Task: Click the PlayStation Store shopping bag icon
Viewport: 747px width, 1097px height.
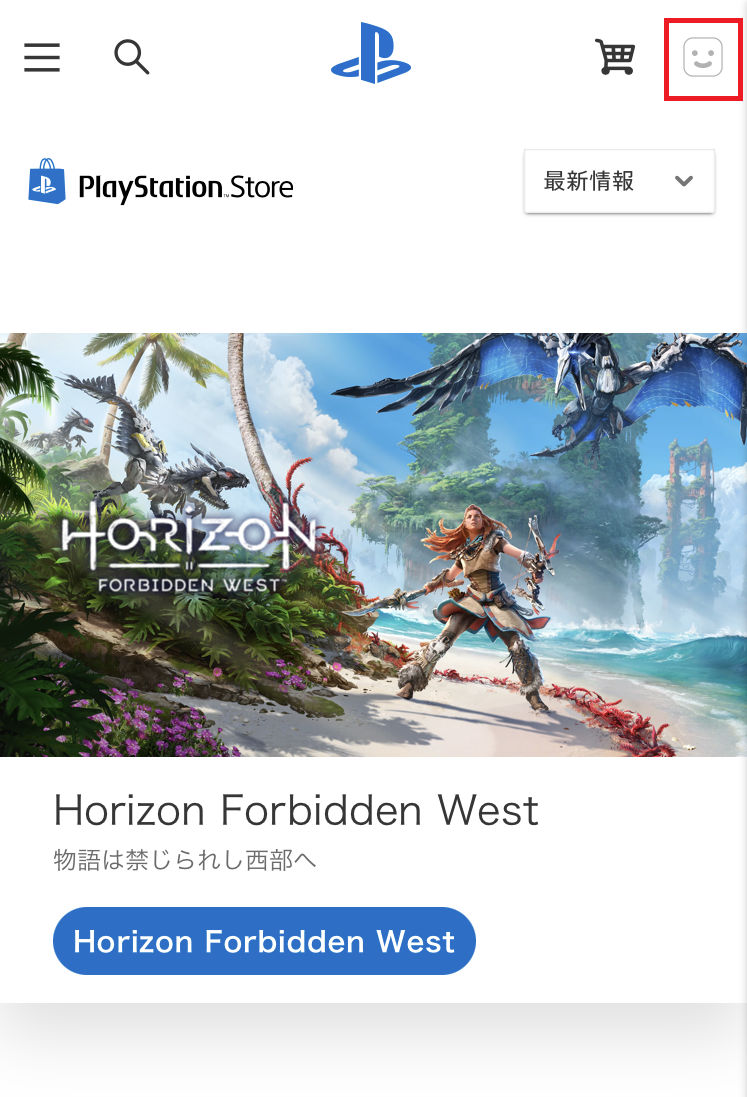Action: pyautogui.click(x=47, y=181)
